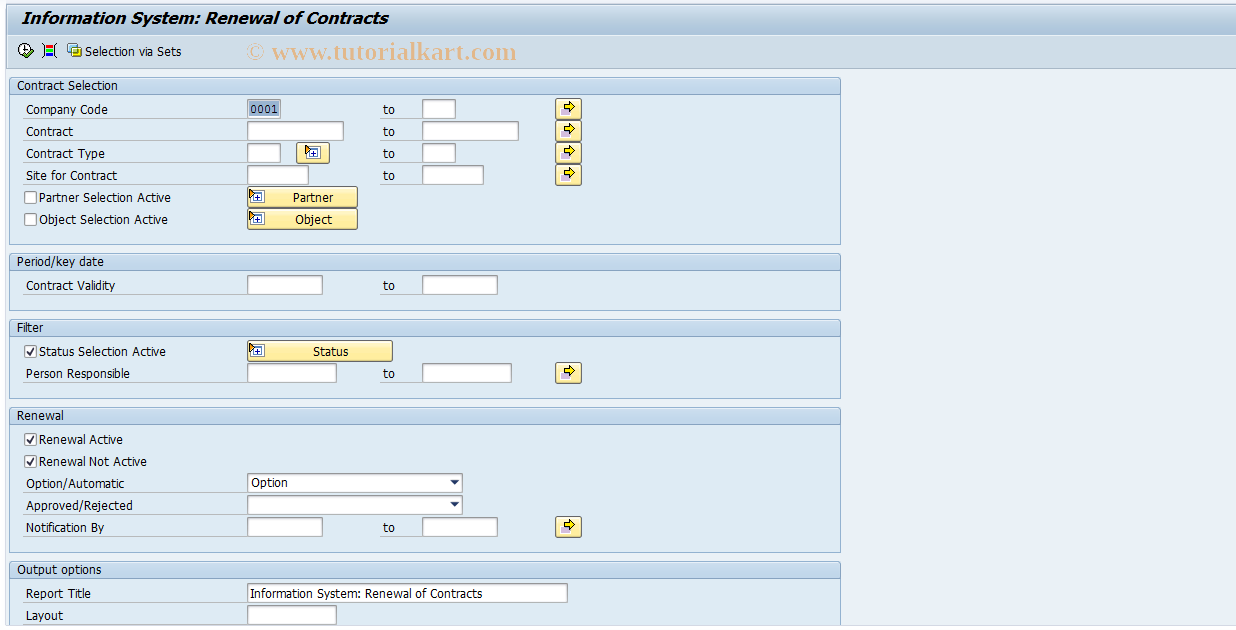Click the Contract from field
The height and width of the screenshot is (630, 1236).
tap(295, 131)
